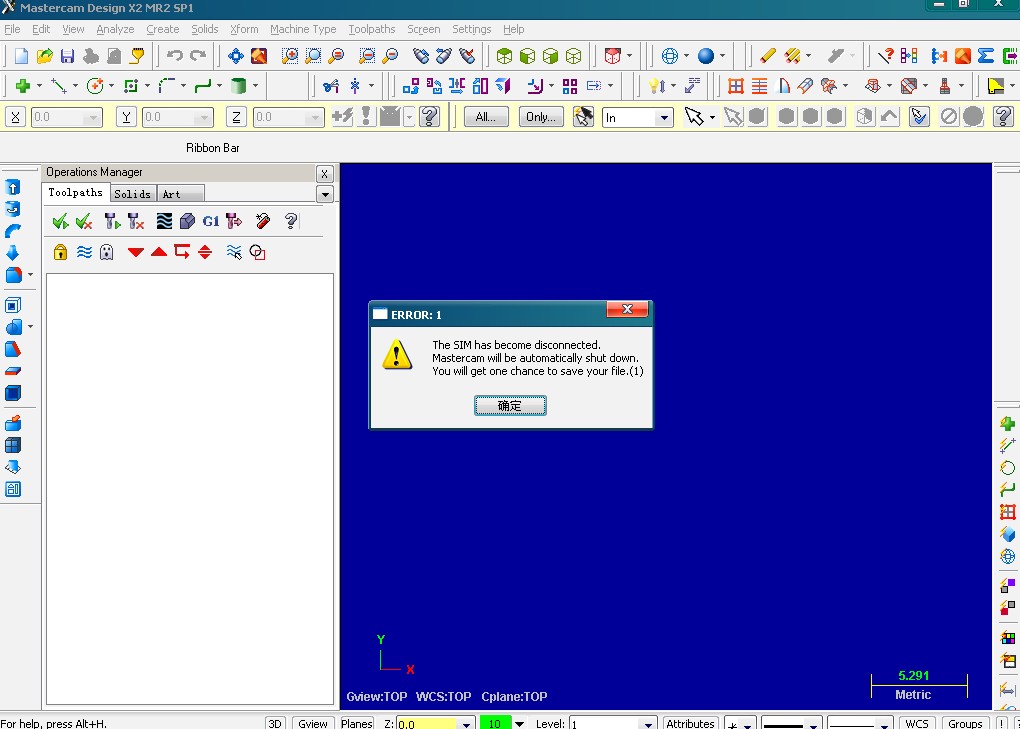Click the green color swatch labeled 10
Screen dimensions: 1020x729
pyautogui.click(x=496, y=722)
